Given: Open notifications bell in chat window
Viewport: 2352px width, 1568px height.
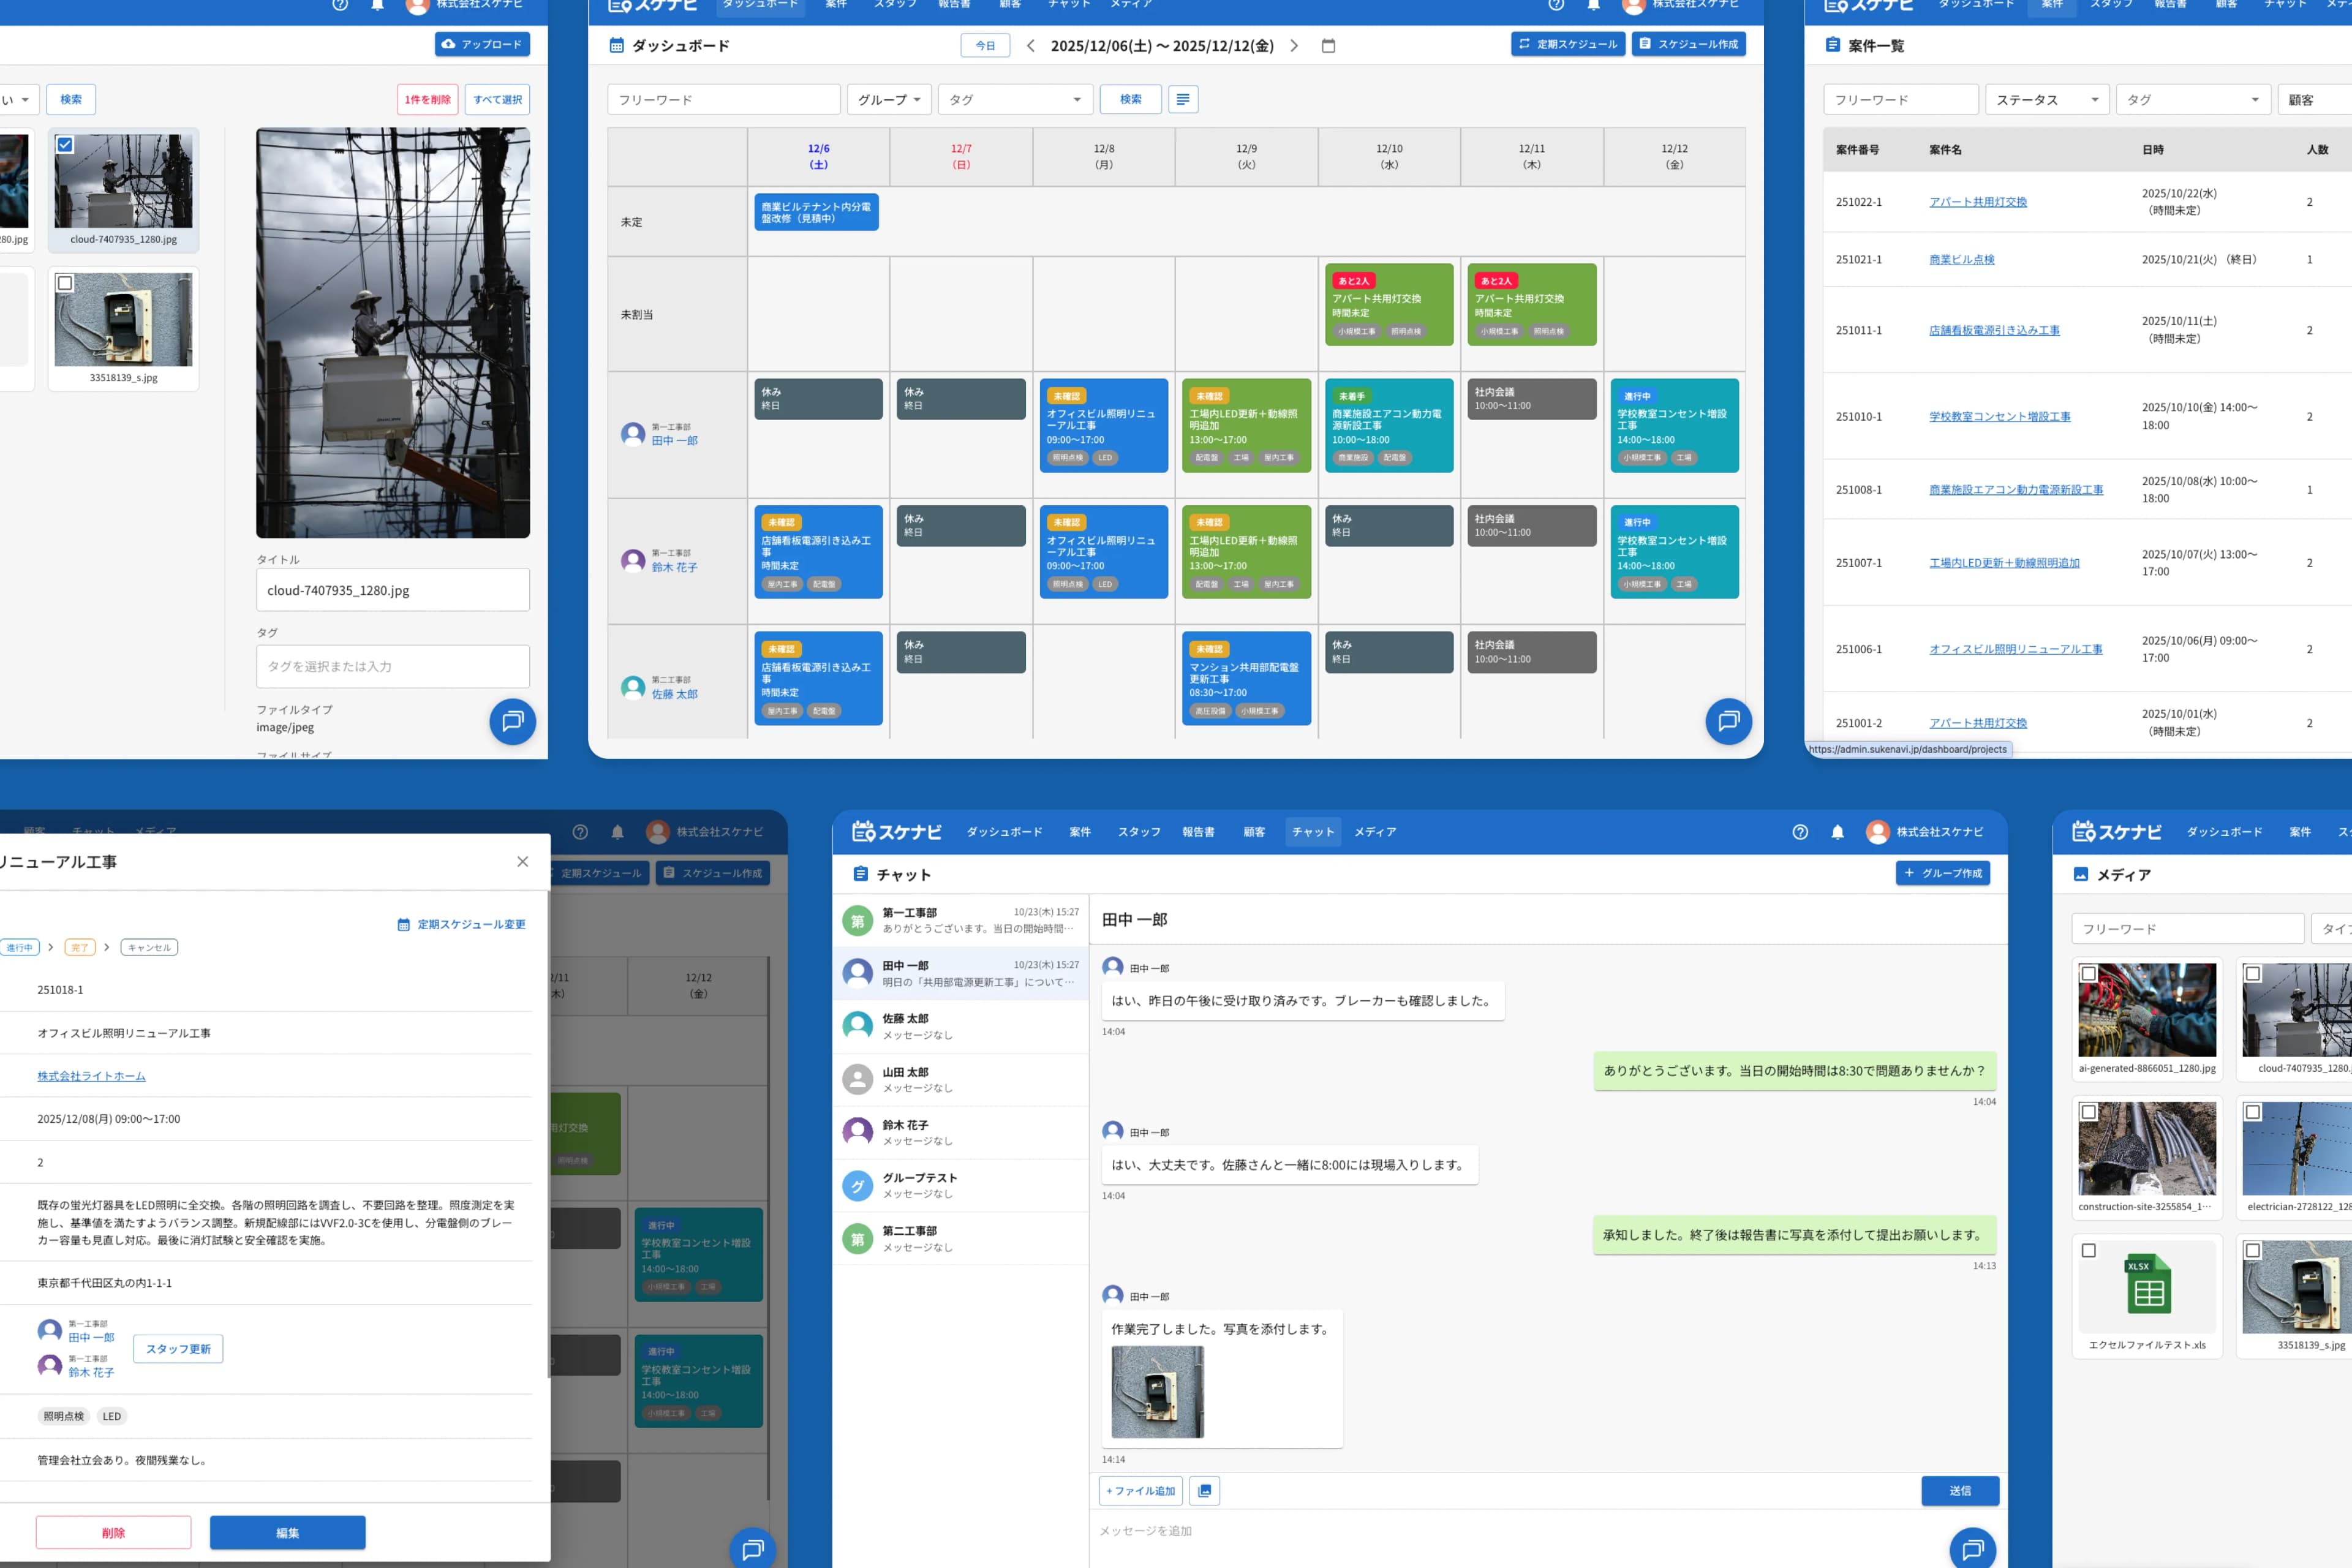Looking at the screenshot, I should click(x=1837, y=832).
